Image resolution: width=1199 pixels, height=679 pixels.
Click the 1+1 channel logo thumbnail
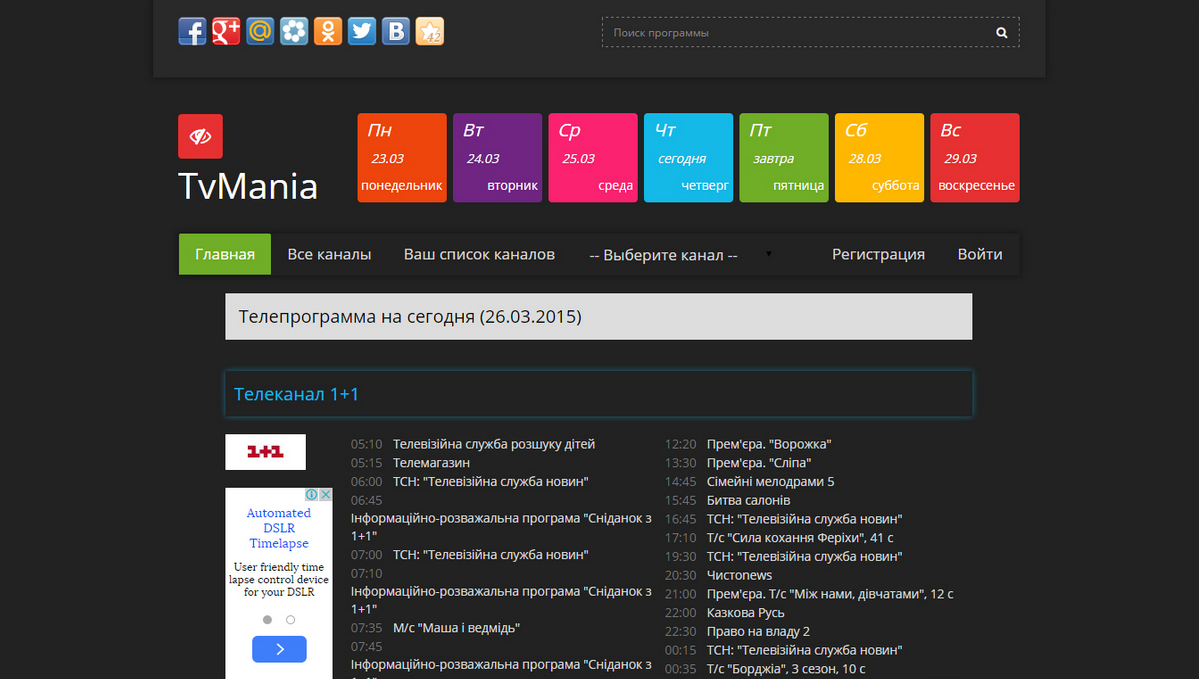[x=265, y=452]
